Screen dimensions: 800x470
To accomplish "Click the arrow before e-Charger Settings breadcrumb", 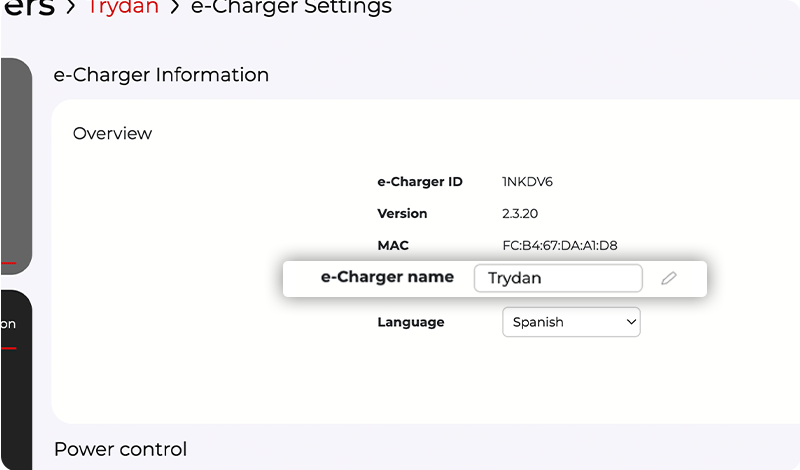I will point(175,8).
